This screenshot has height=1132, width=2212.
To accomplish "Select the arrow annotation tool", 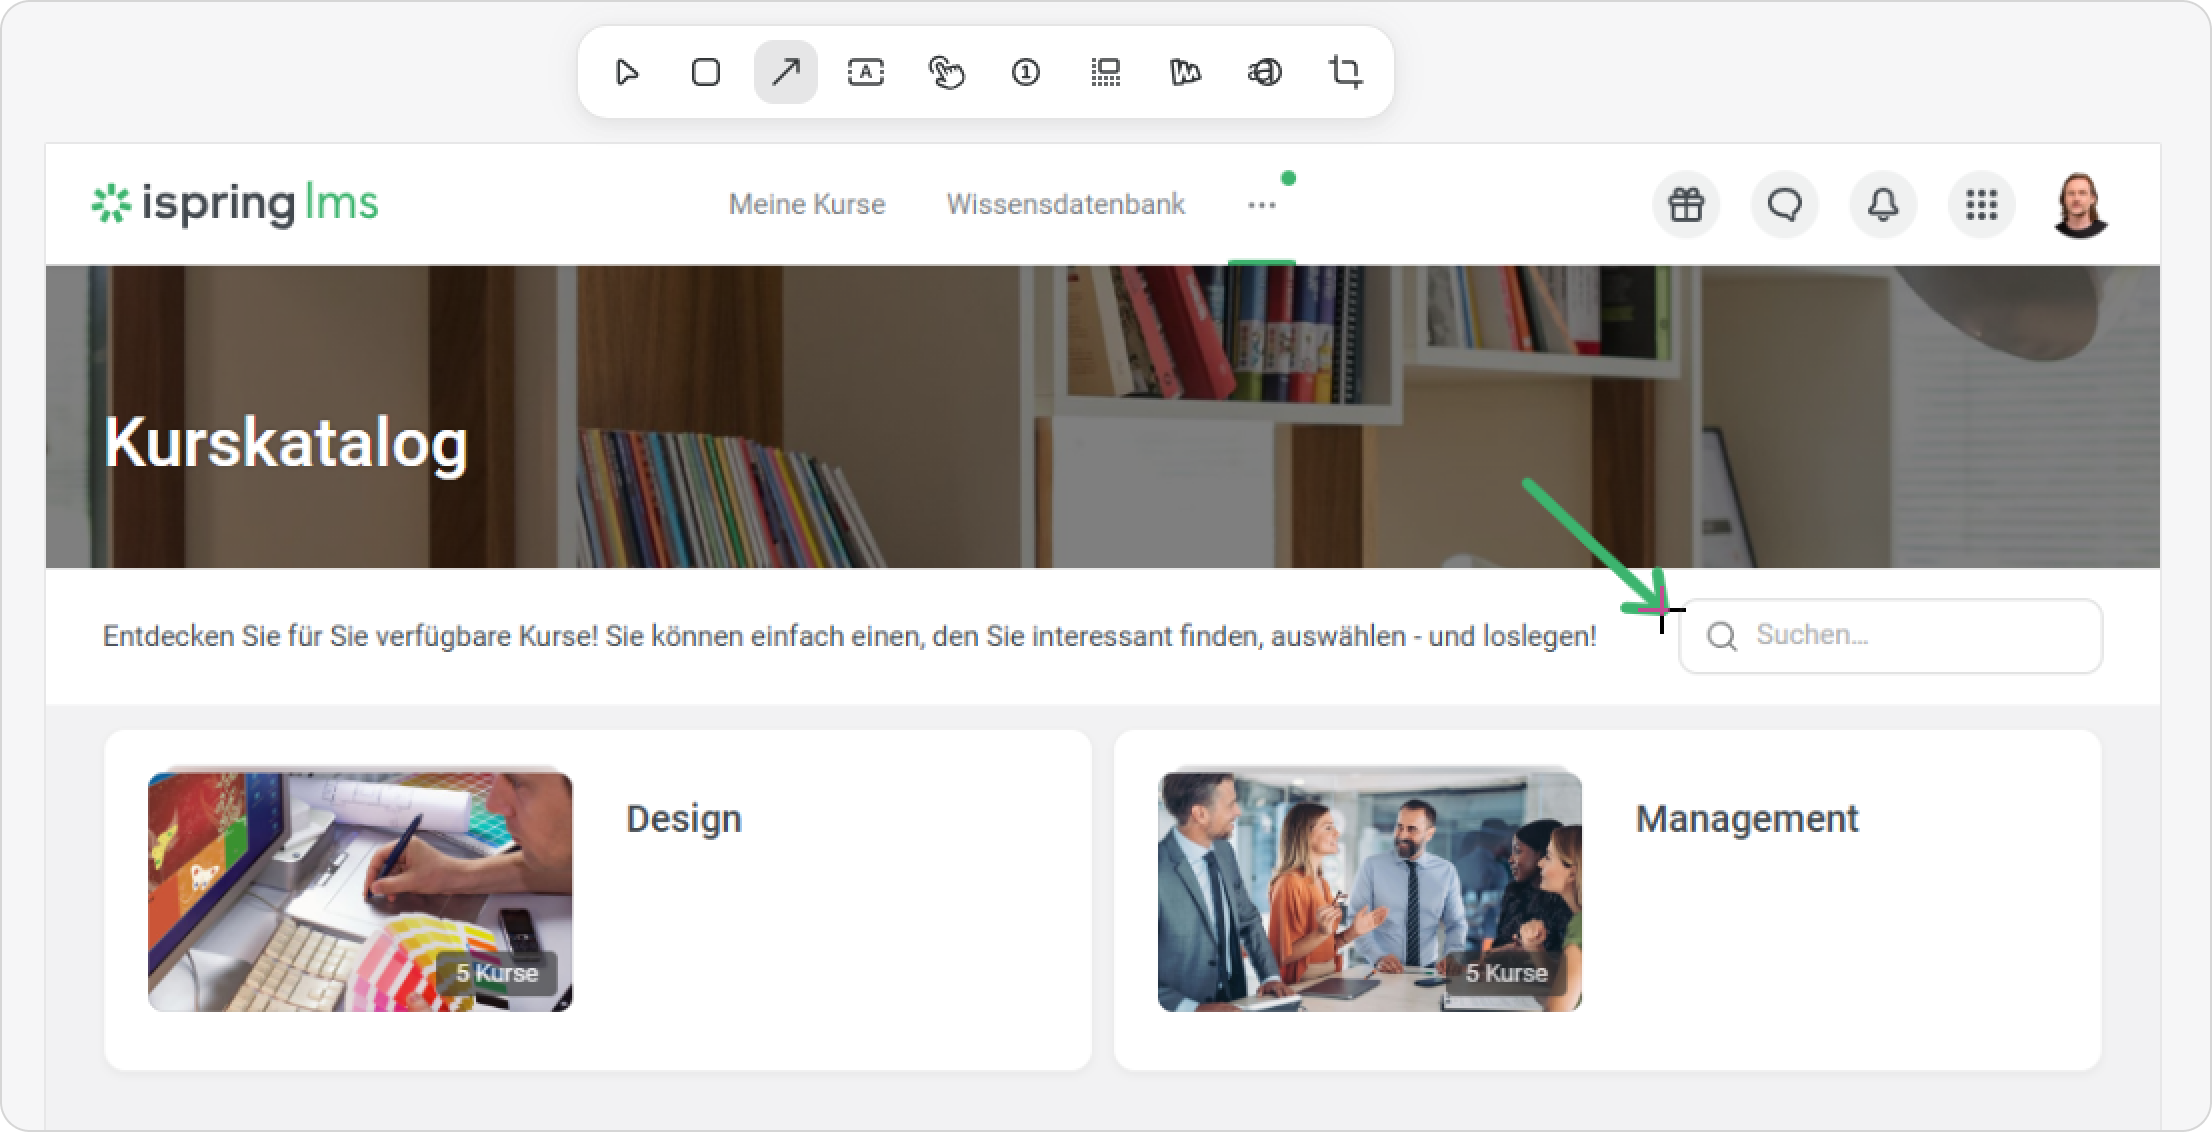I will click(x=786, y=72).
